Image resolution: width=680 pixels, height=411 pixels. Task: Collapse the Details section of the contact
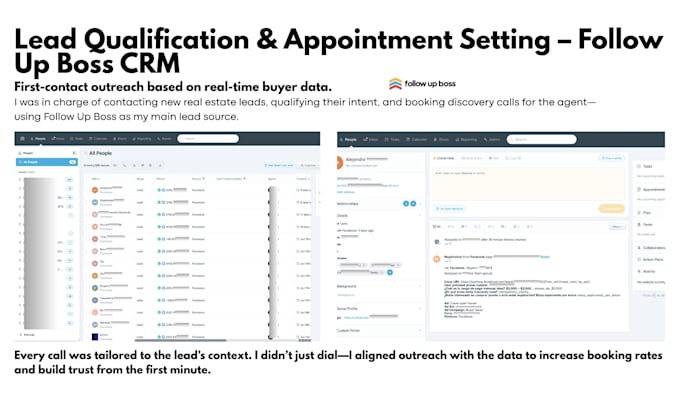point(419,215)
